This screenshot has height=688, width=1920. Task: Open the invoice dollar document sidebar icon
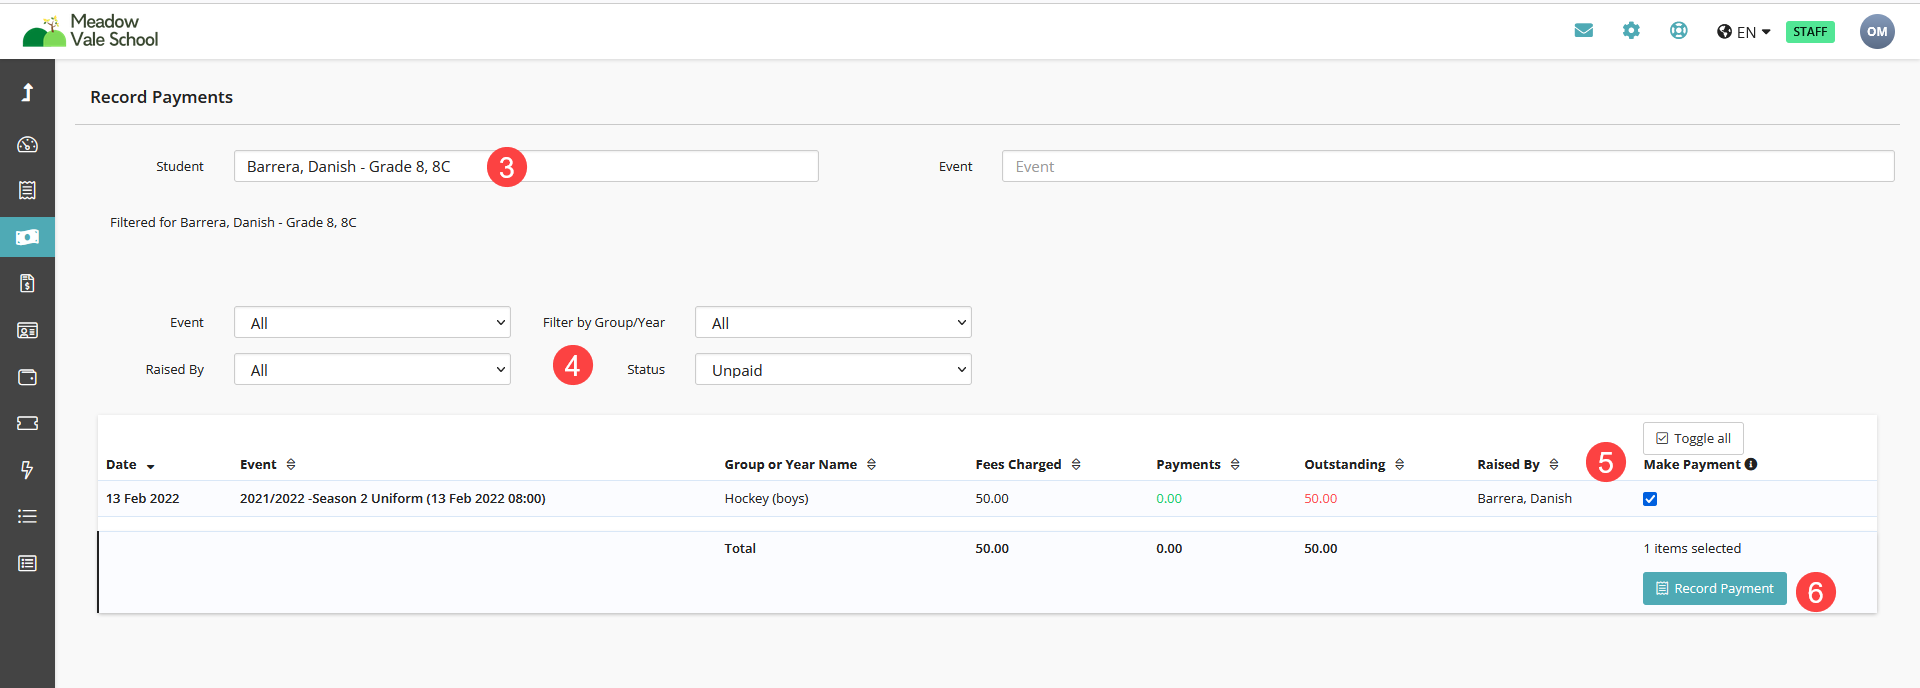(27, 283)
